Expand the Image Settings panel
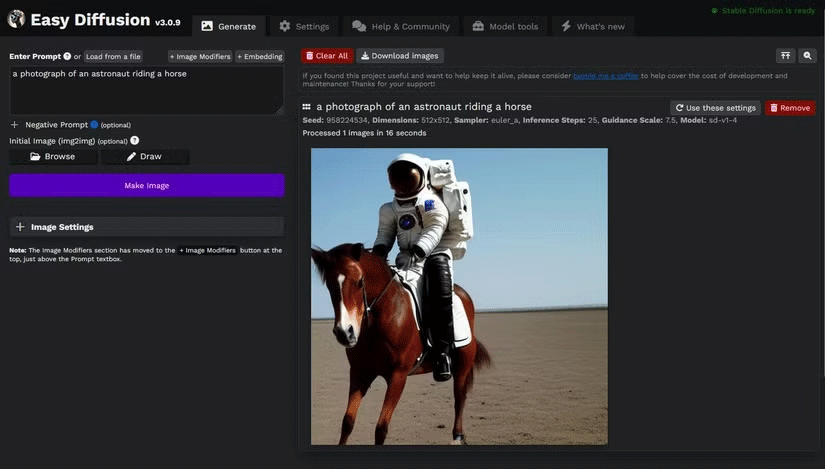 147,227
